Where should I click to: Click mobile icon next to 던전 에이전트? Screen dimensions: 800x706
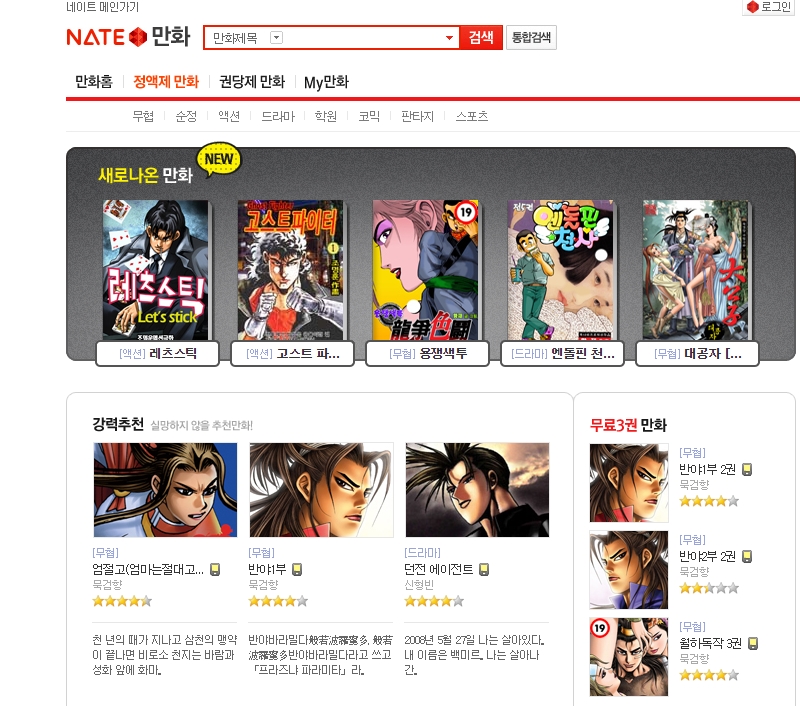tap(484, 569)
